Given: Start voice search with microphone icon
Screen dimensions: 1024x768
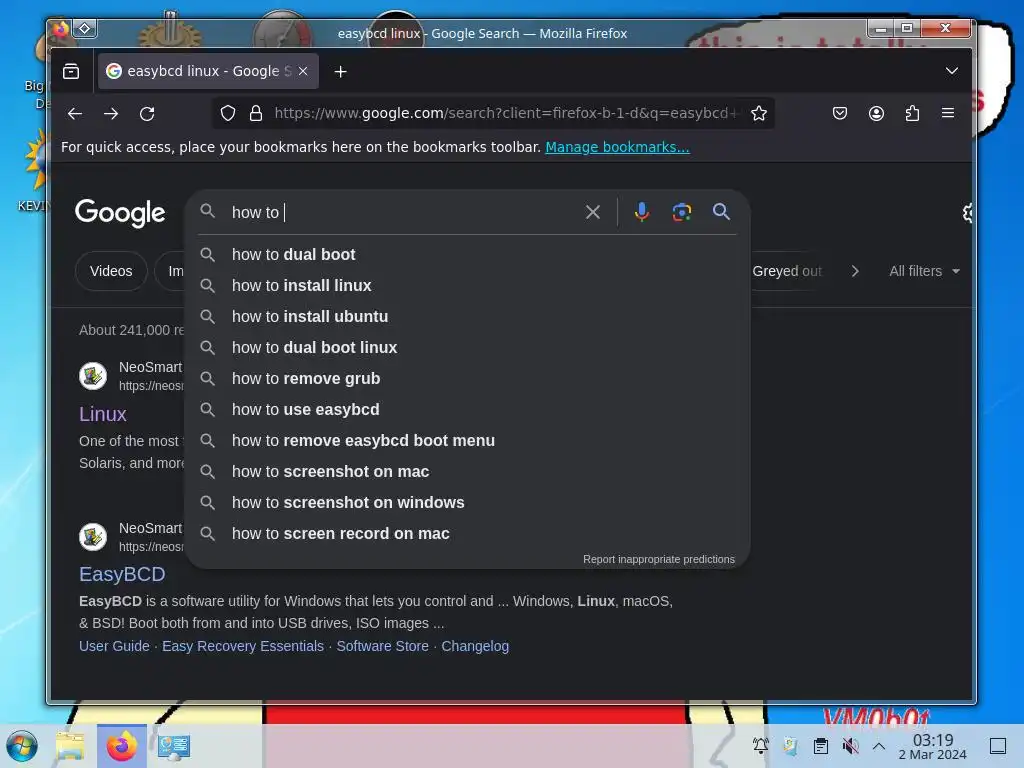Looking at the screenshot, I should tap(642, 212).
